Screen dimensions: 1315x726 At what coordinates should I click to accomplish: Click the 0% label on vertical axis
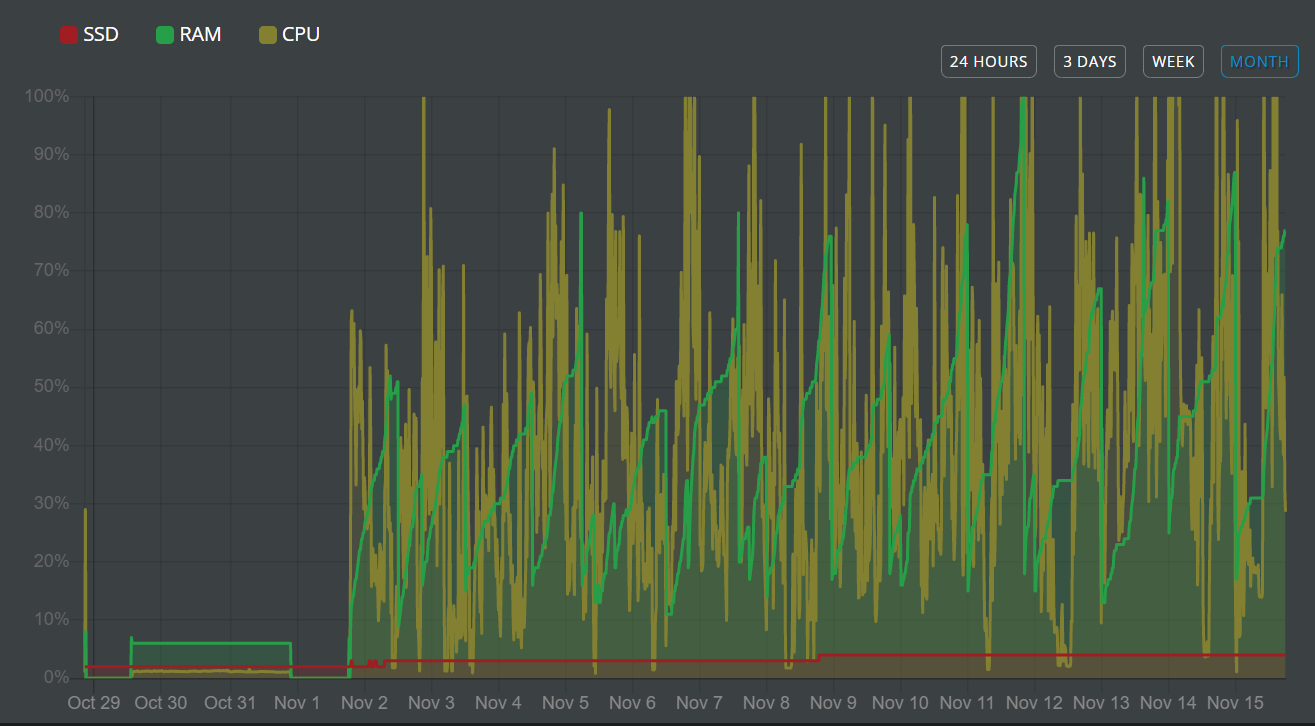(x=55, y=678)
